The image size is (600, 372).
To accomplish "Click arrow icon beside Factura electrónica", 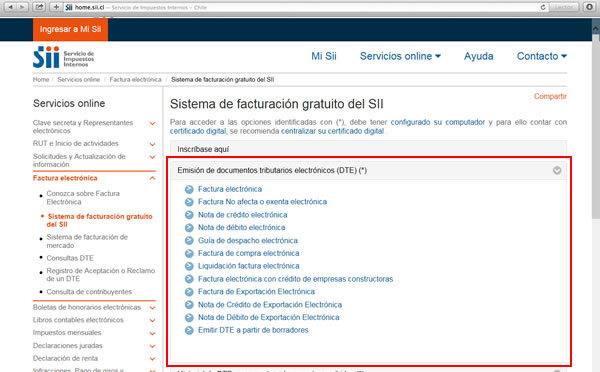I will 189,189.
